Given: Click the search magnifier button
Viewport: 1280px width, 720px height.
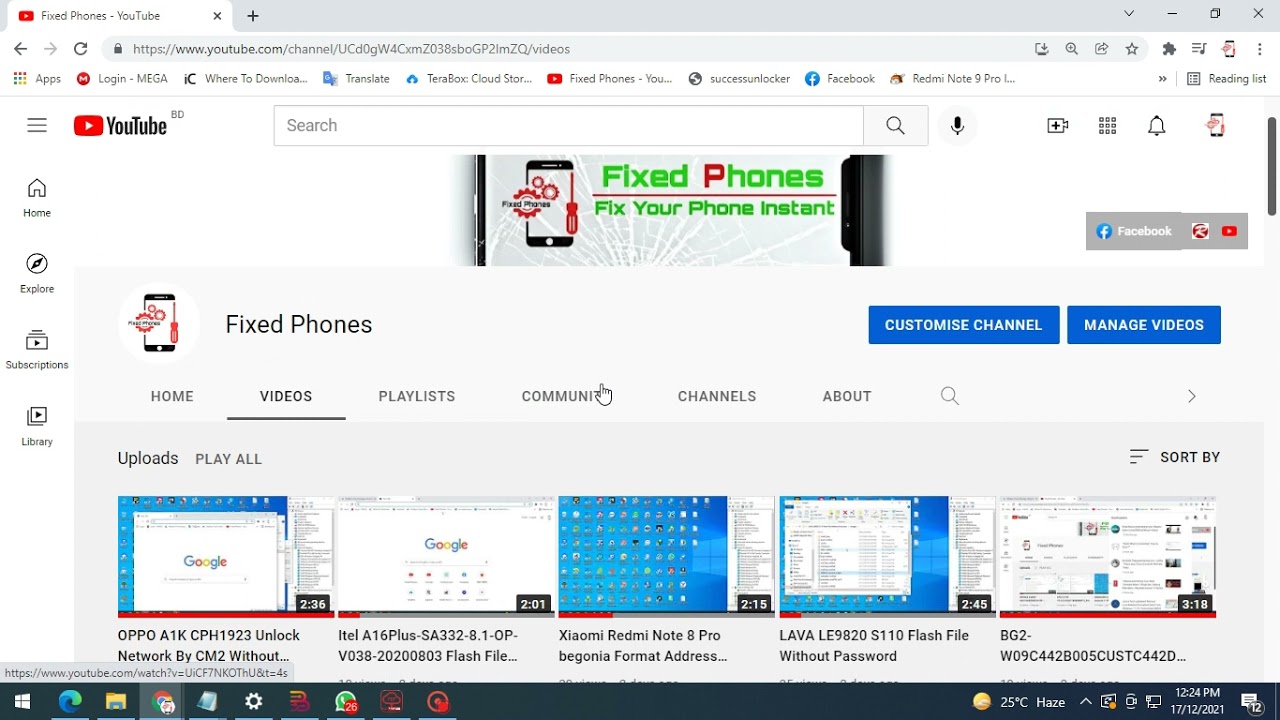Looking at the screenshot, I should (x=895, y=125).
